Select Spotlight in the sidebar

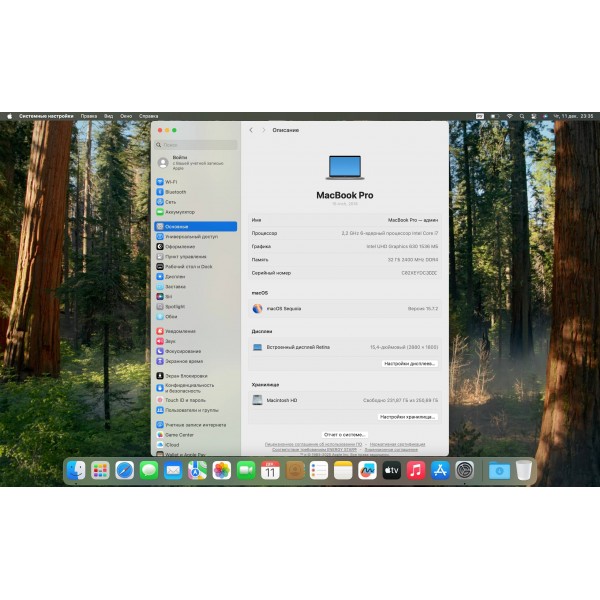click(176, 306)
